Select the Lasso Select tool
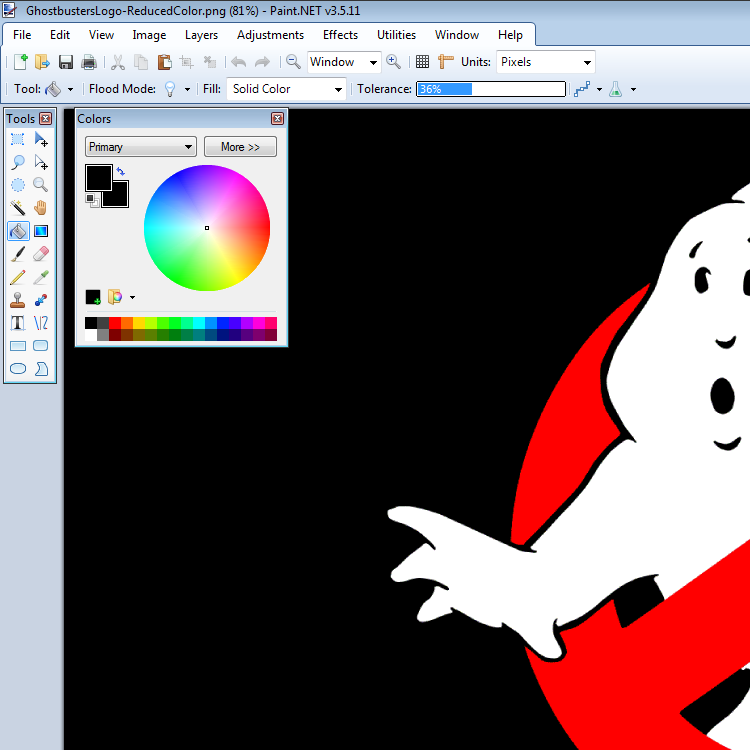The height and width of the screenshot is (750, 750). (18, 162)
